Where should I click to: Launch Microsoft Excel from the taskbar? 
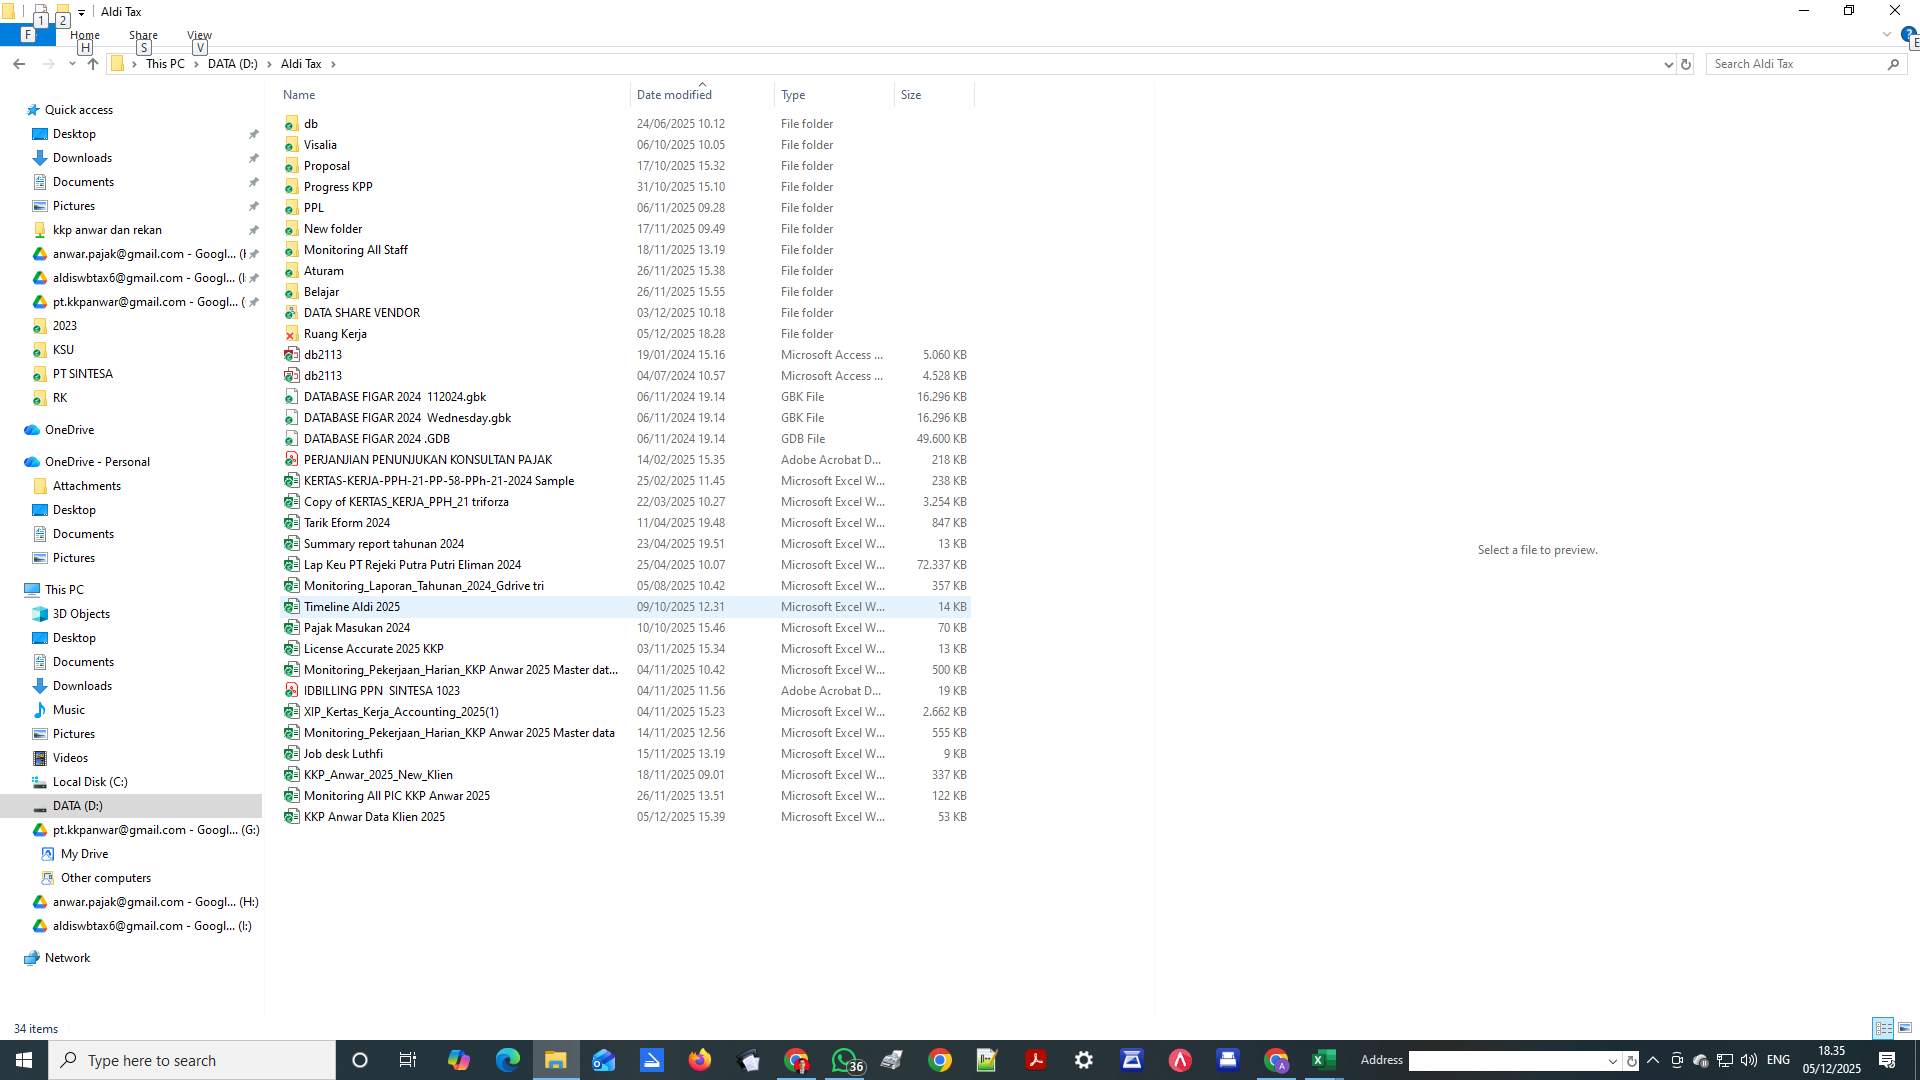point(1323,1060)
